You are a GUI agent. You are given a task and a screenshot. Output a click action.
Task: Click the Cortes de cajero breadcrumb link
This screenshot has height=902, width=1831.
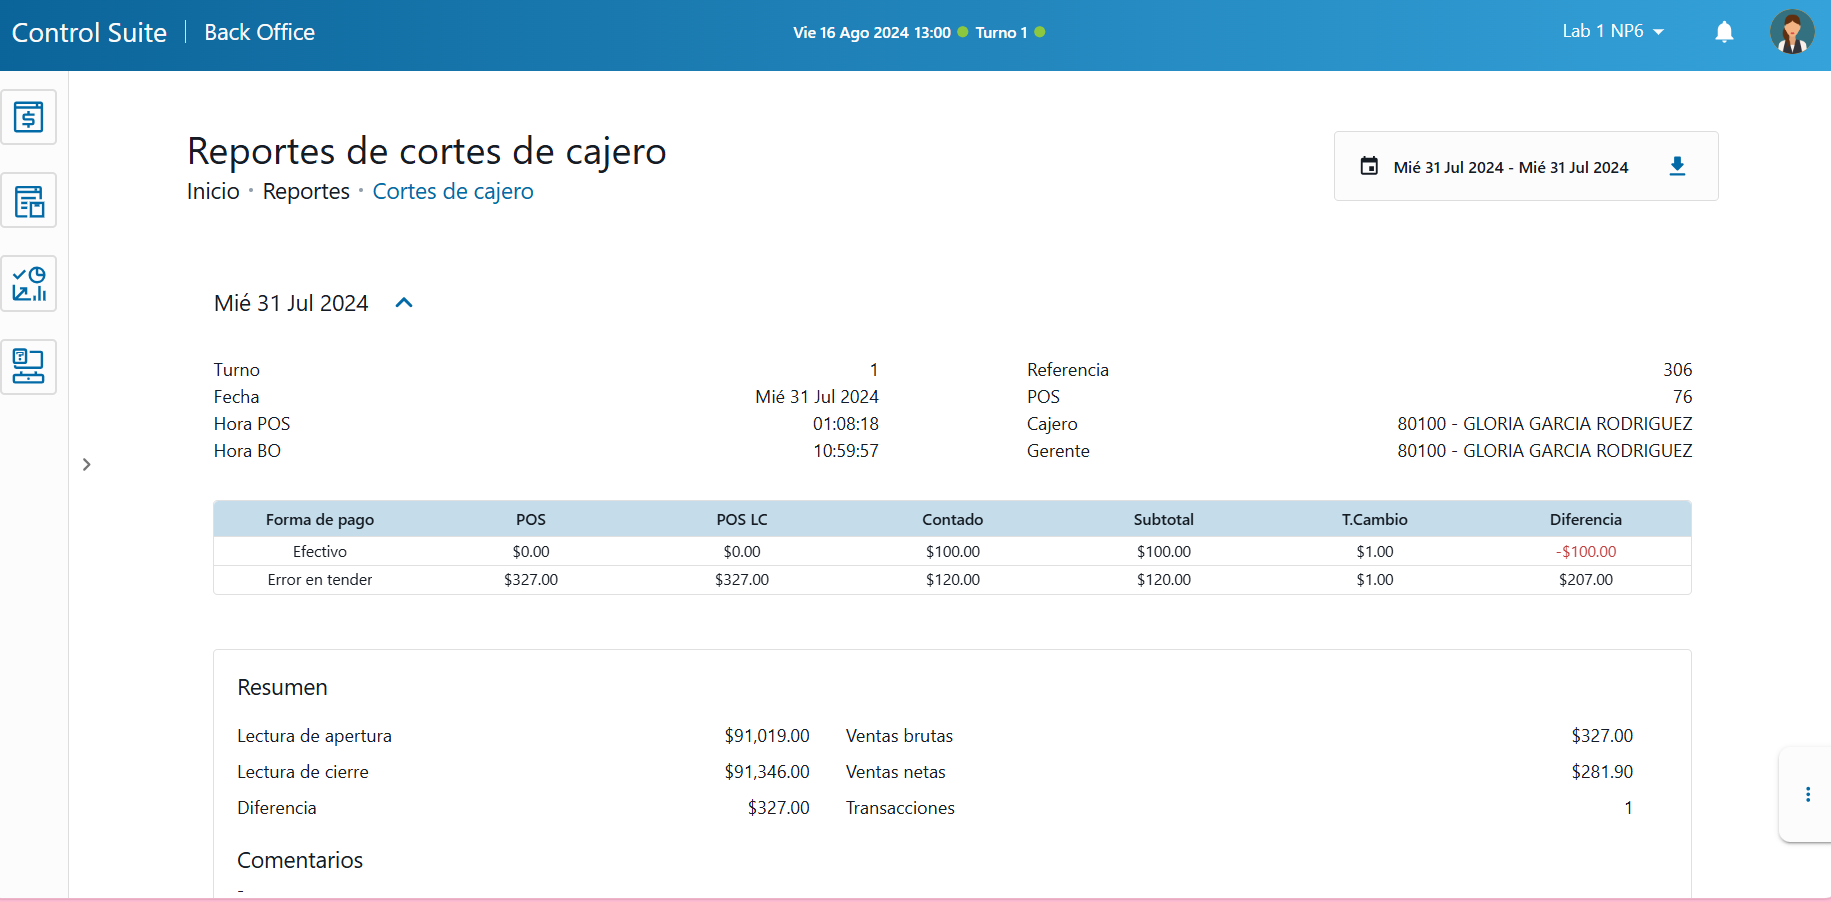[x=453, y=191]
